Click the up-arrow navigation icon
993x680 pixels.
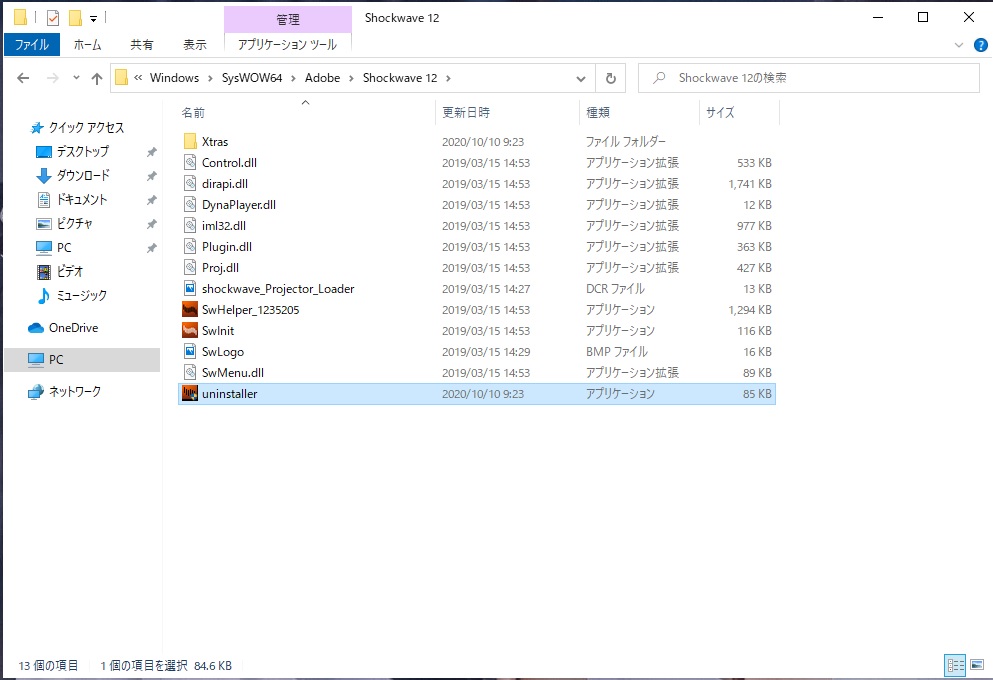pyautogui.click(x=96, y=77)
